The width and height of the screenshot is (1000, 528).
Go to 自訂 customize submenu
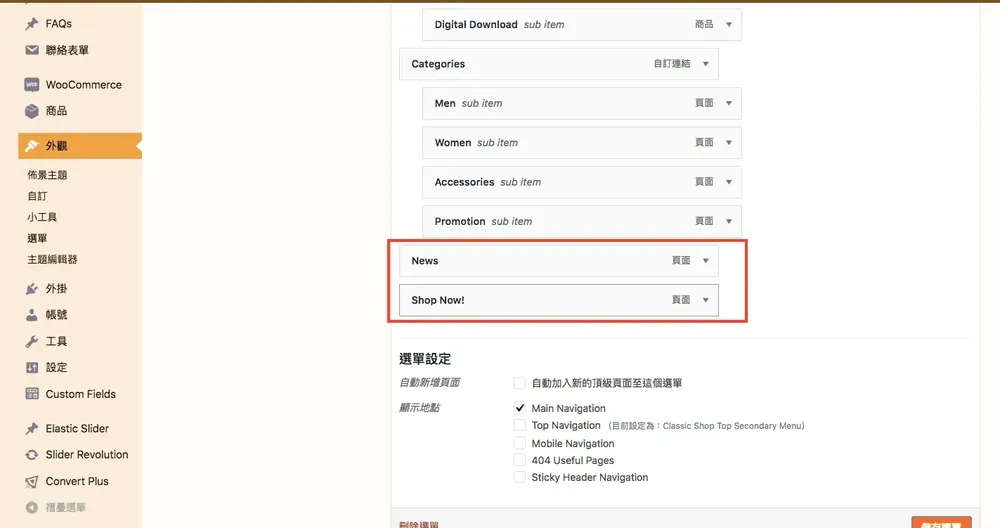[37, 196]
